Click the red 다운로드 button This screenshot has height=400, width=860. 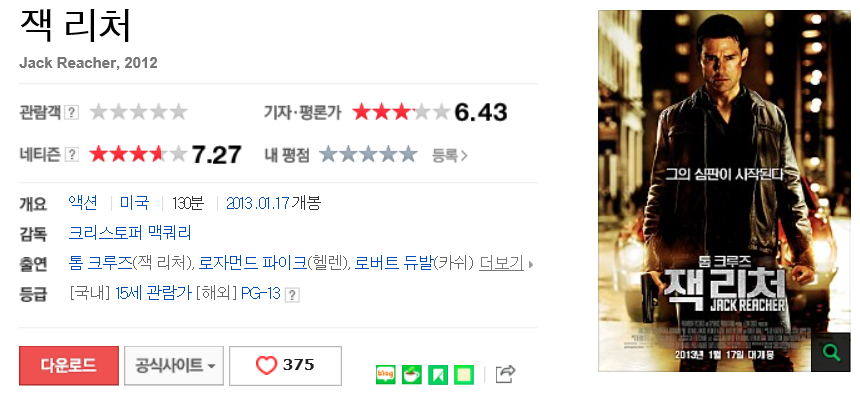tap(69, 365)
